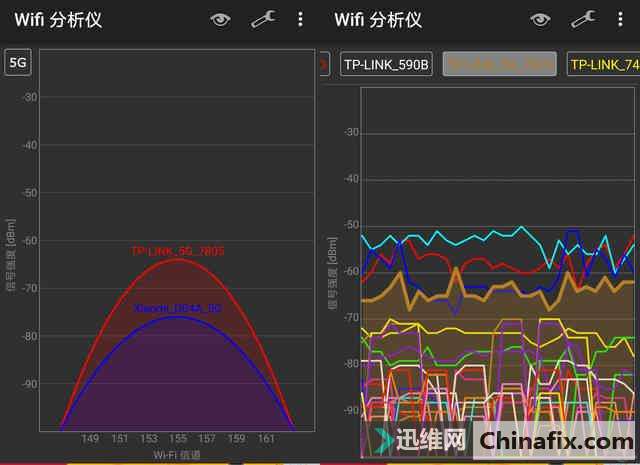Open the overflow menu in left panel

click(x=300, y=19)
